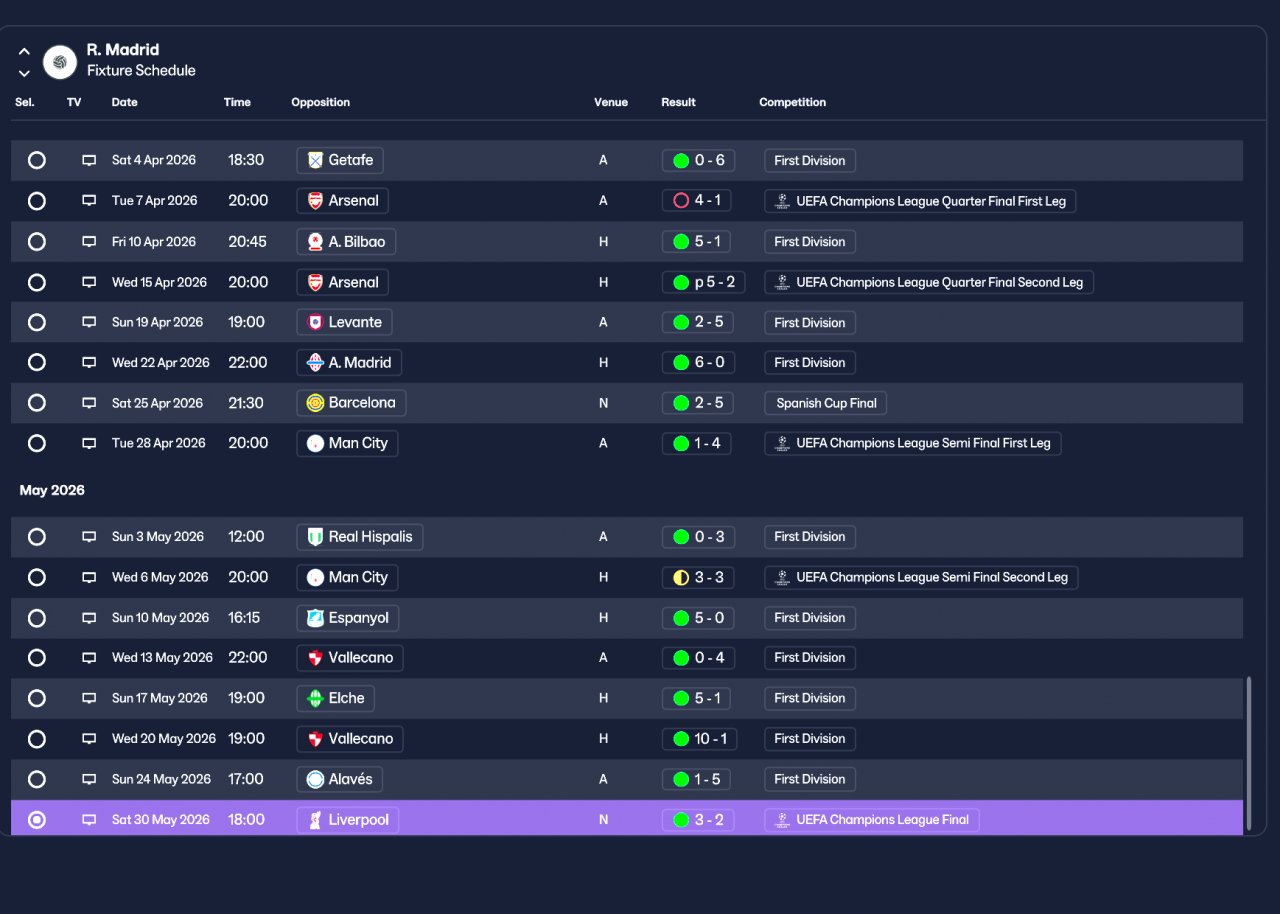
Task: Sort fixtures by Date column header
Action: coord(125,102)
